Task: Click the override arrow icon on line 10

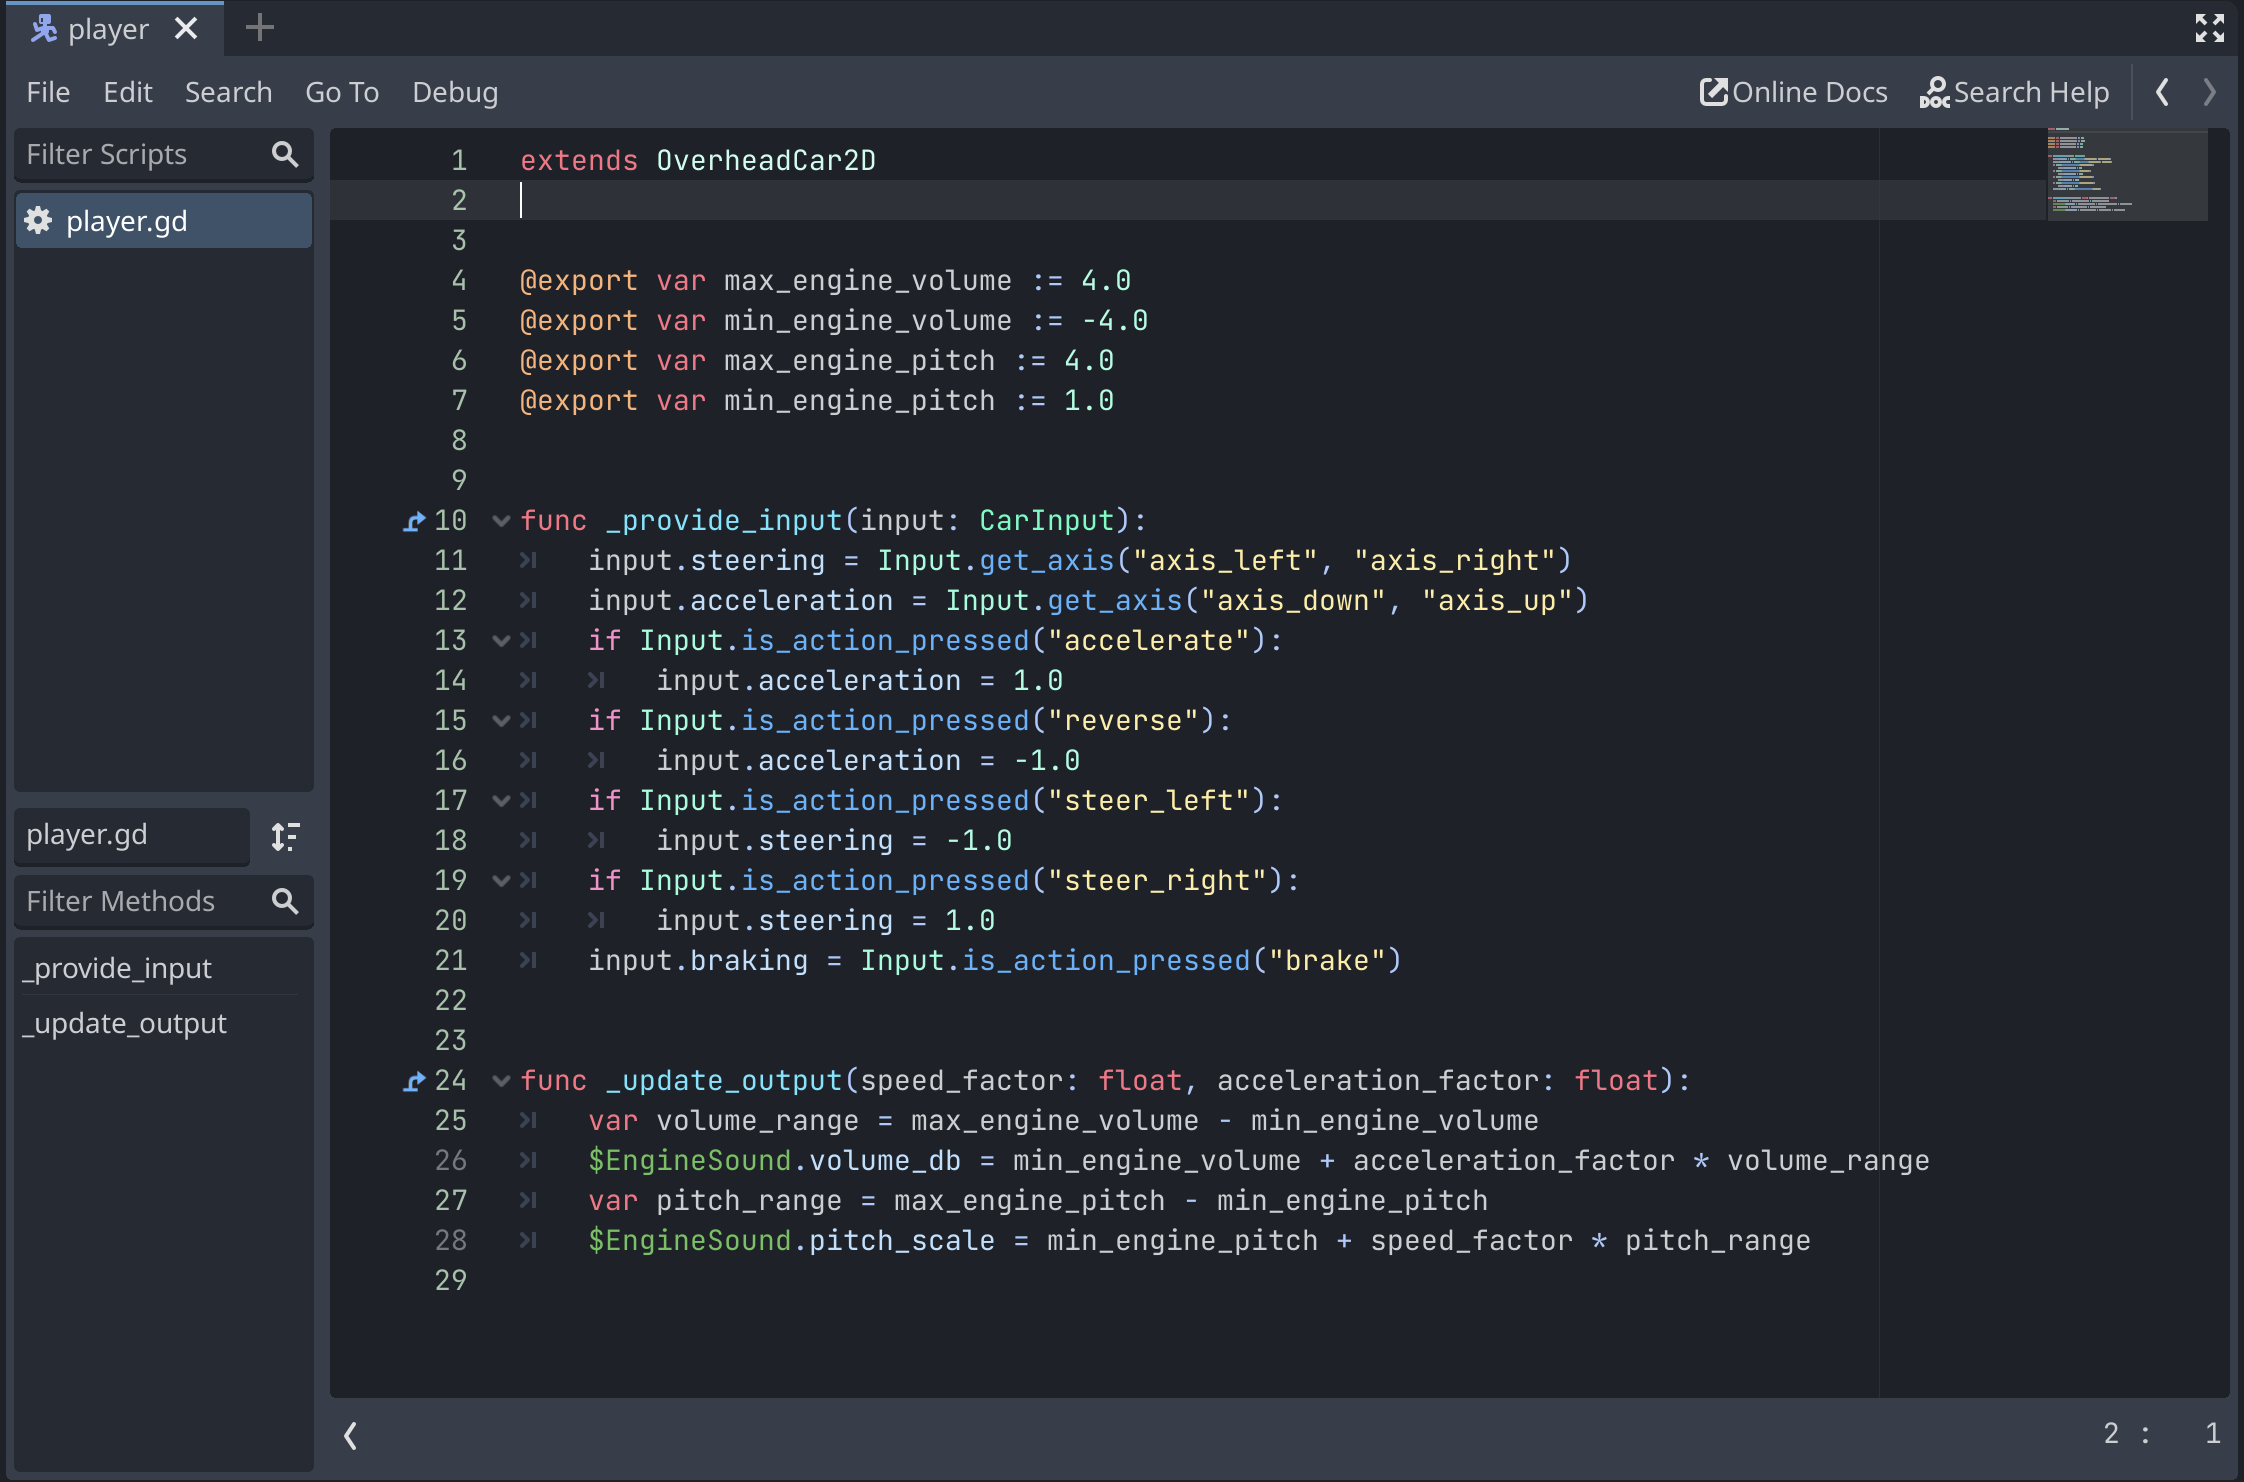Action: point(413,521)
